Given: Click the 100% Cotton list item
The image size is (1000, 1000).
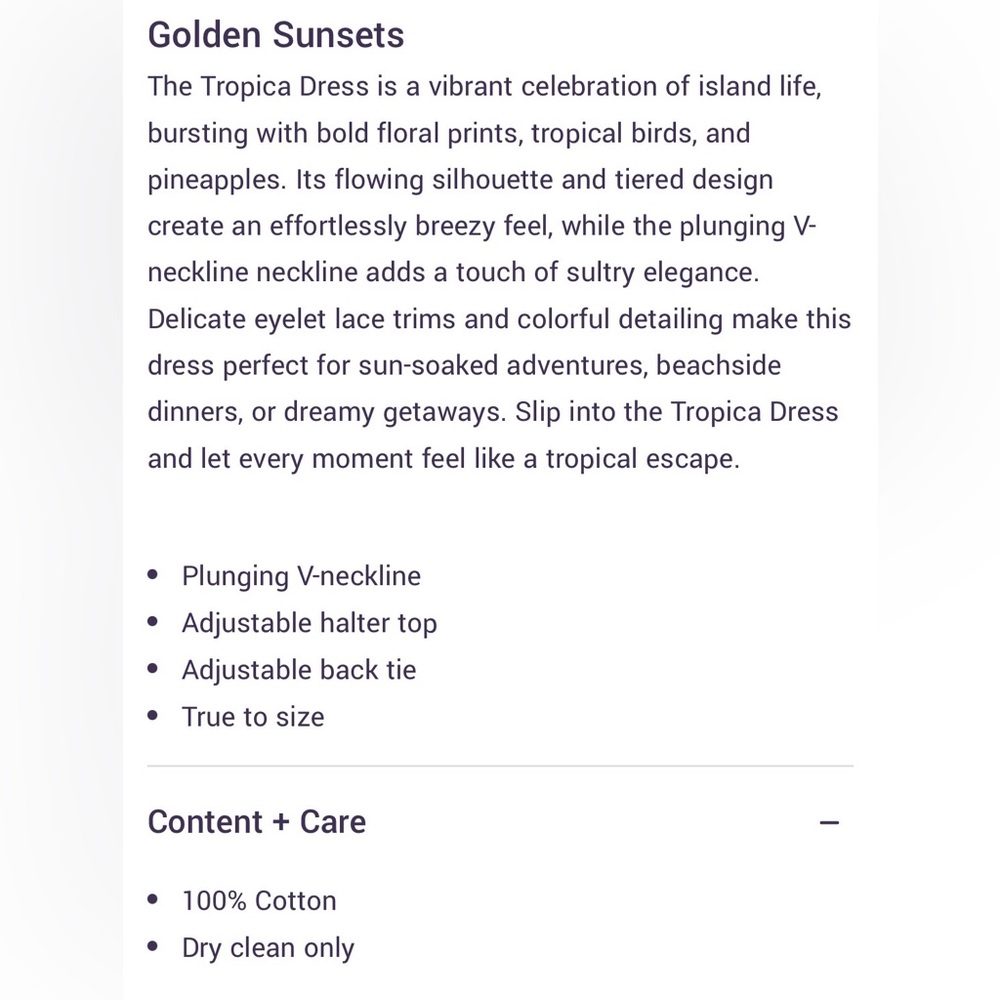Looking at the screenshot, I should [x=259, y=900].
